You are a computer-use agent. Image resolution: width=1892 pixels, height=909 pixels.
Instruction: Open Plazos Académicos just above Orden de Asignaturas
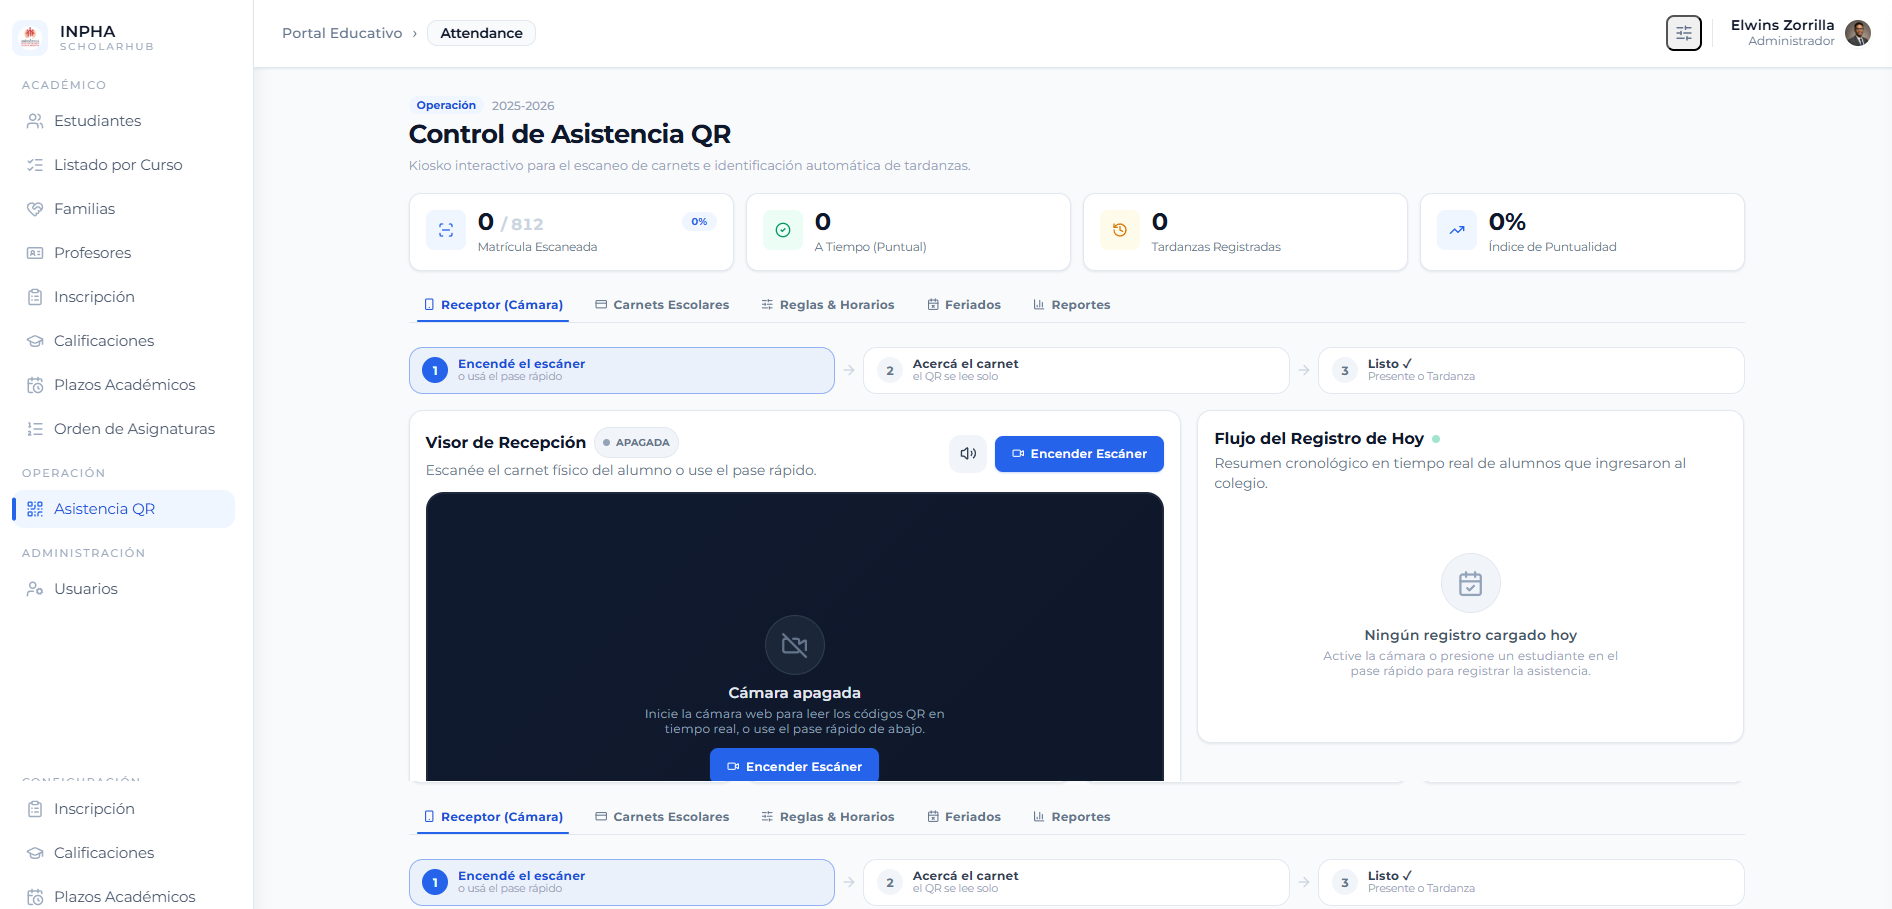(123, 385)
